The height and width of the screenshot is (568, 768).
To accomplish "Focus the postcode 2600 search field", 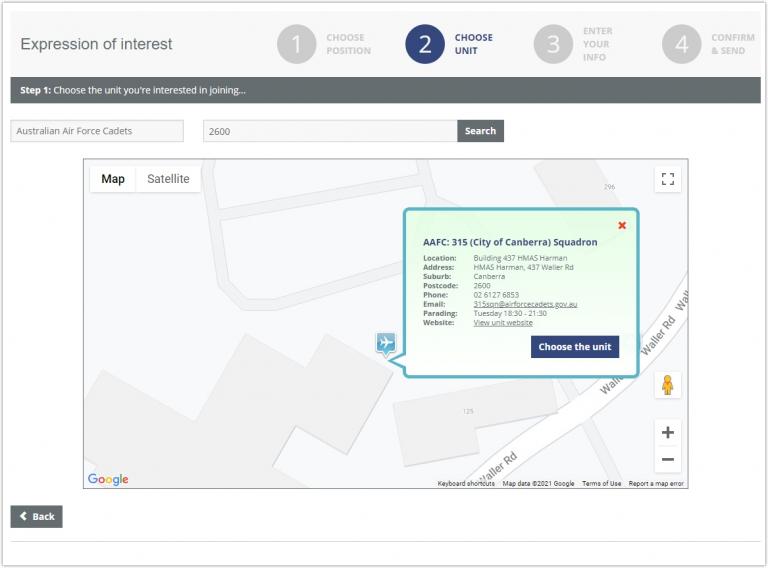I will coord(331,131).
